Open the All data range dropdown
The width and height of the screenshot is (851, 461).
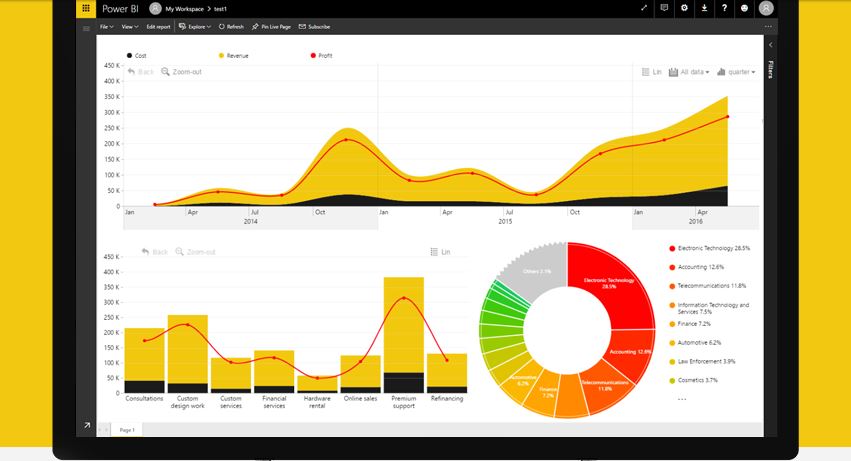coord(689,72)
